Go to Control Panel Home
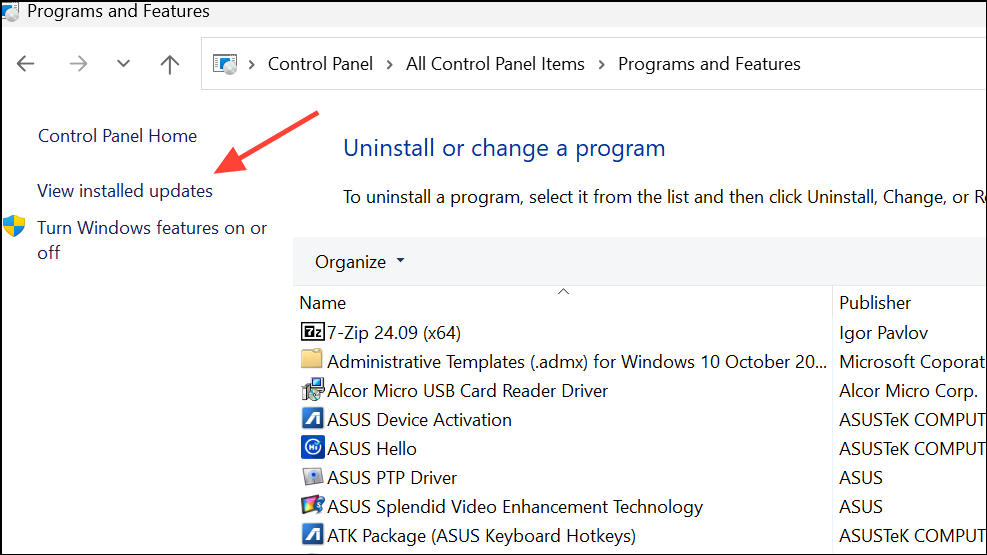The height and width of the screenshot is (555, 987). pos(117,136)
